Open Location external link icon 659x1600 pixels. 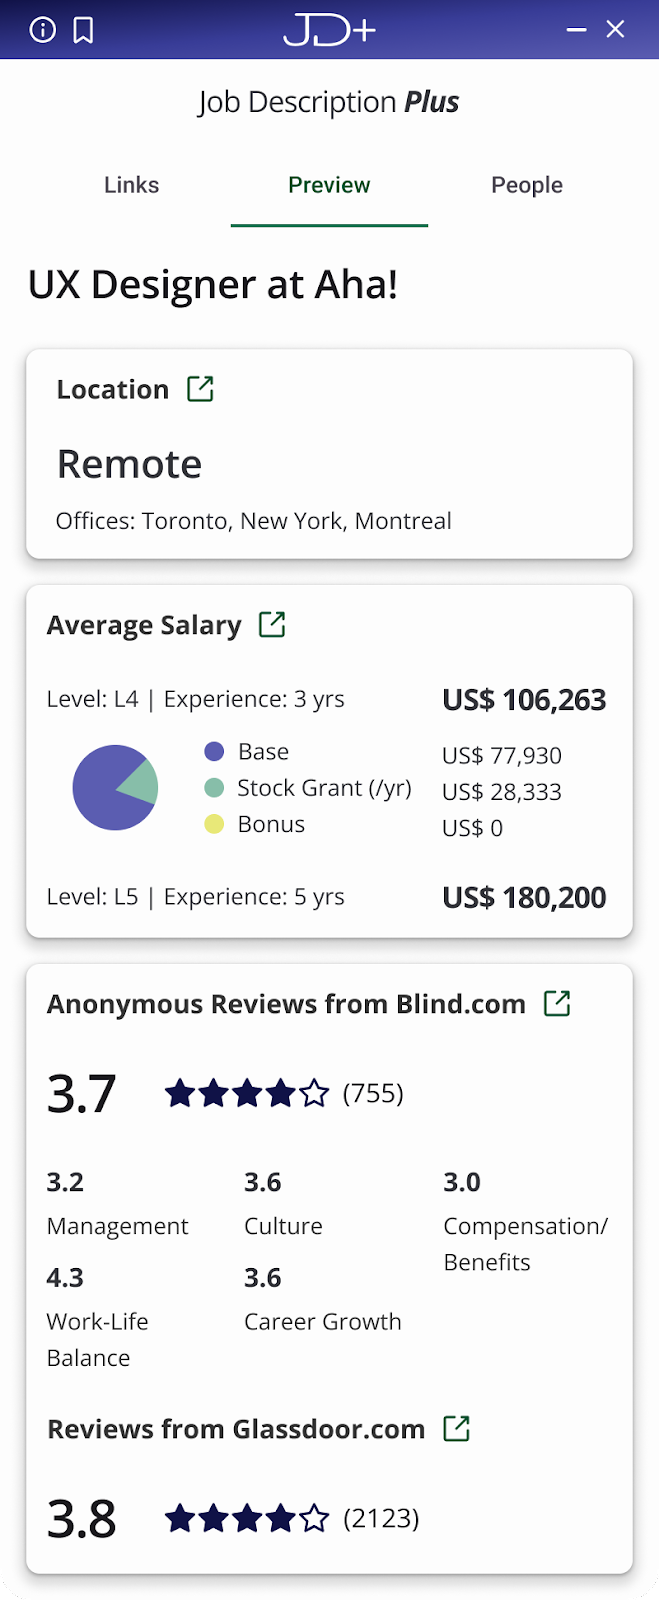pyautogui.click(x=201, y=389)
